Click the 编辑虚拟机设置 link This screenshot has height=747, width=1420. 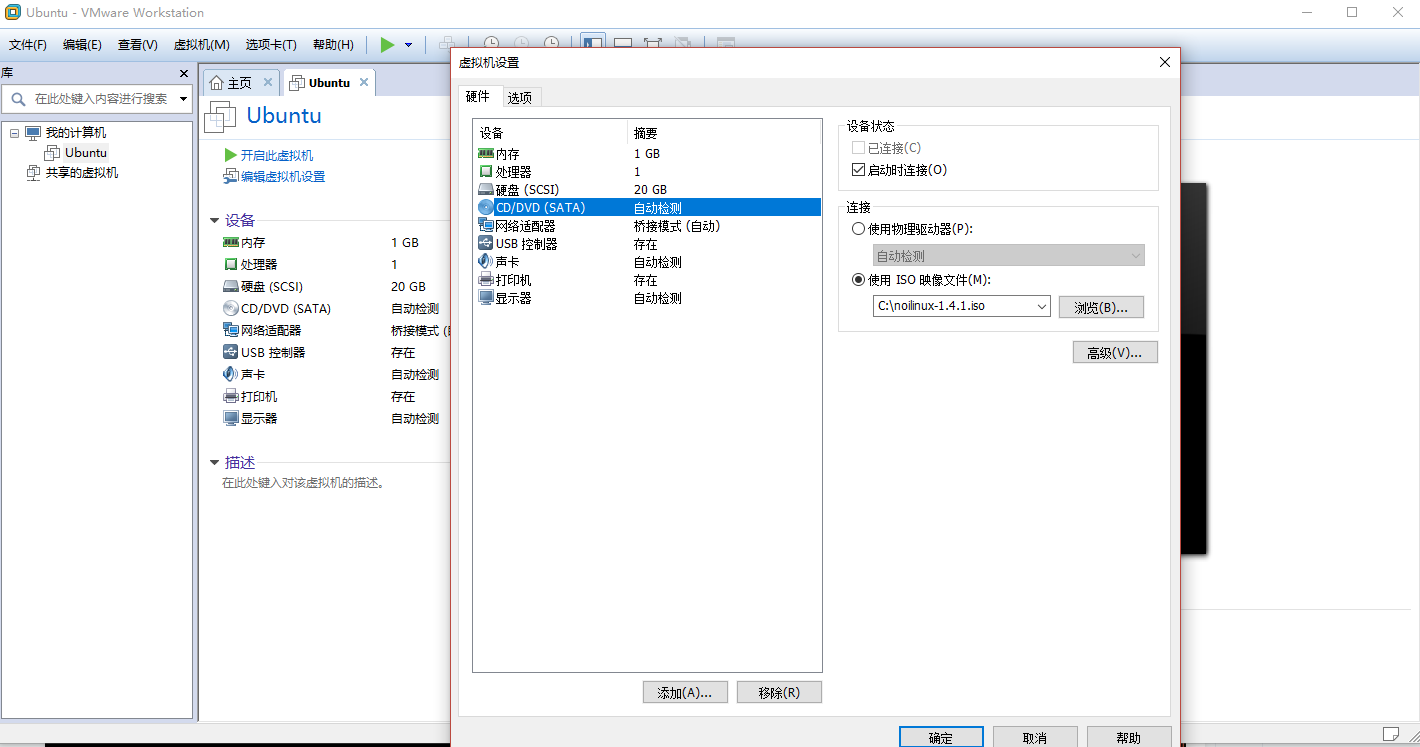[283, 177]
